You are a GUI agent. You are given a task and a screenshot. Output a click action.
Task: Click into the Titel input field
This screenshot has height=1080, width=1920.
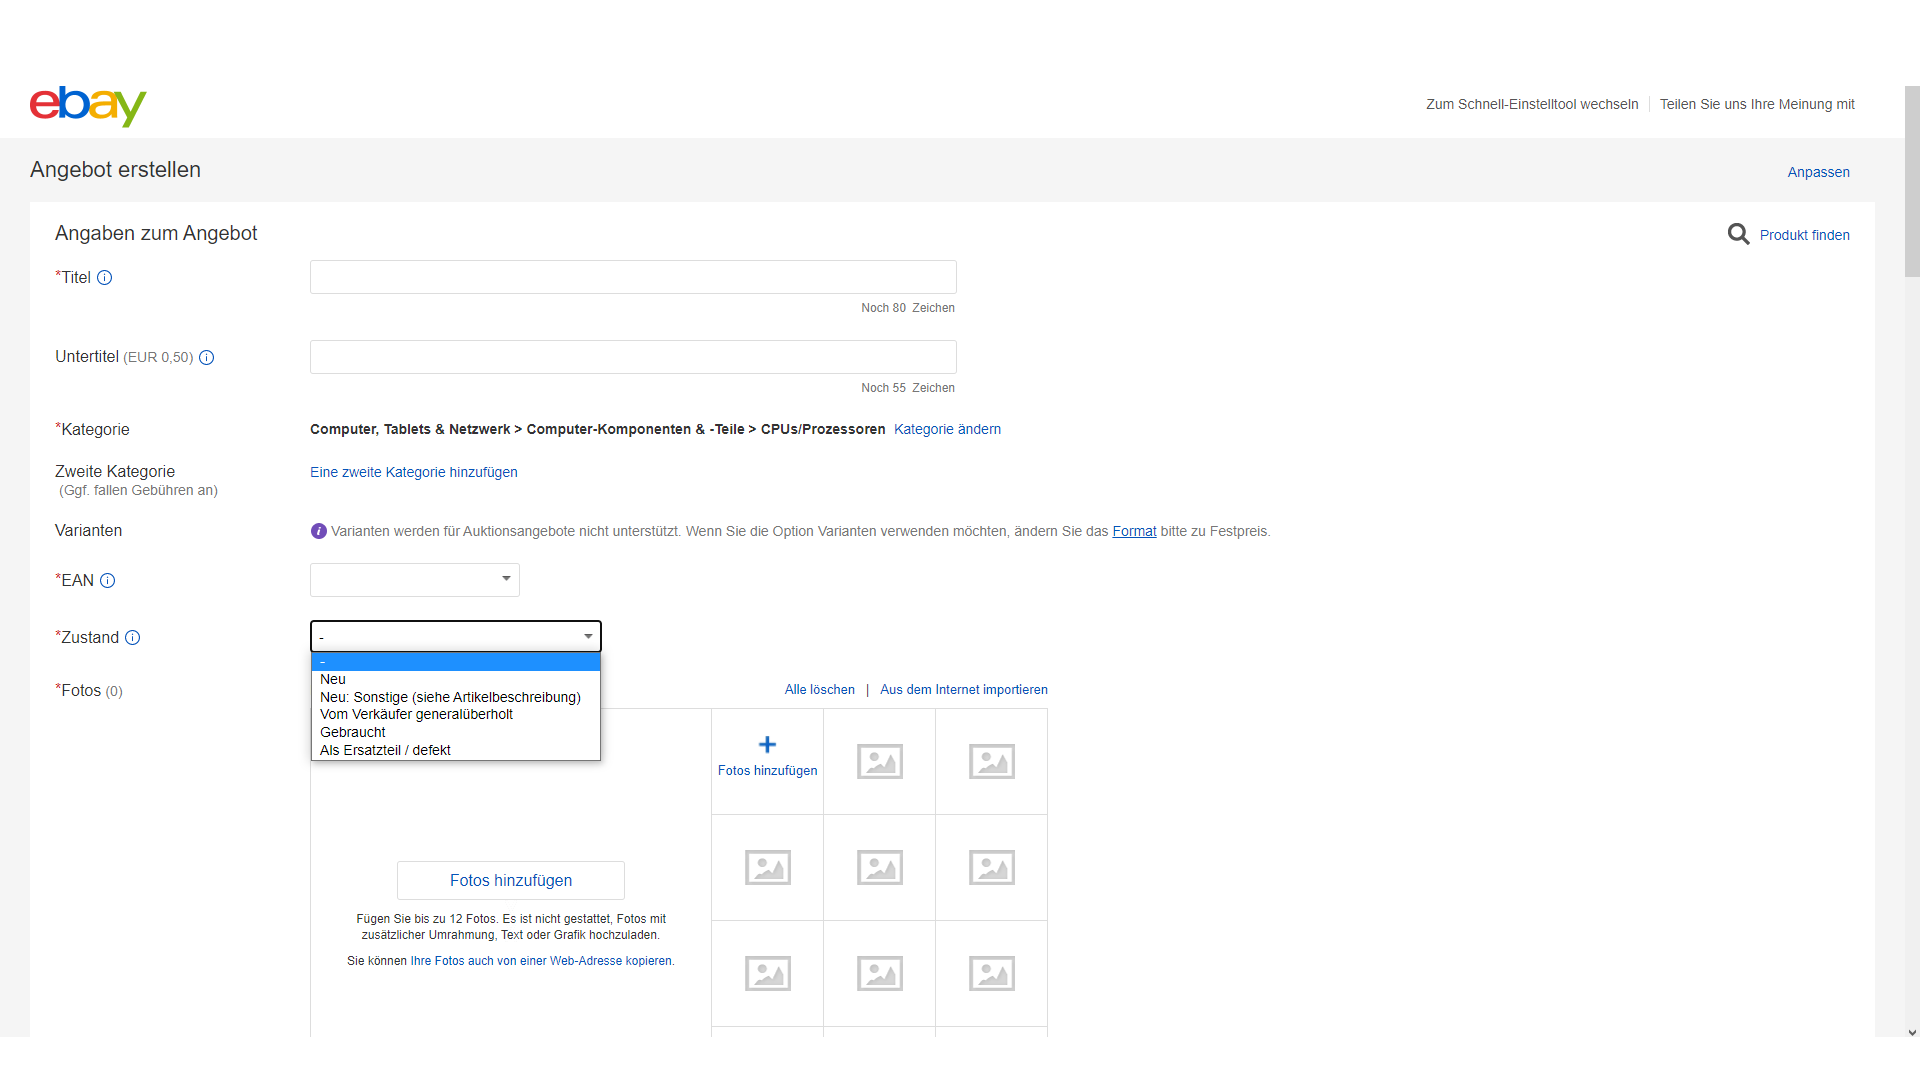(632, 277)
